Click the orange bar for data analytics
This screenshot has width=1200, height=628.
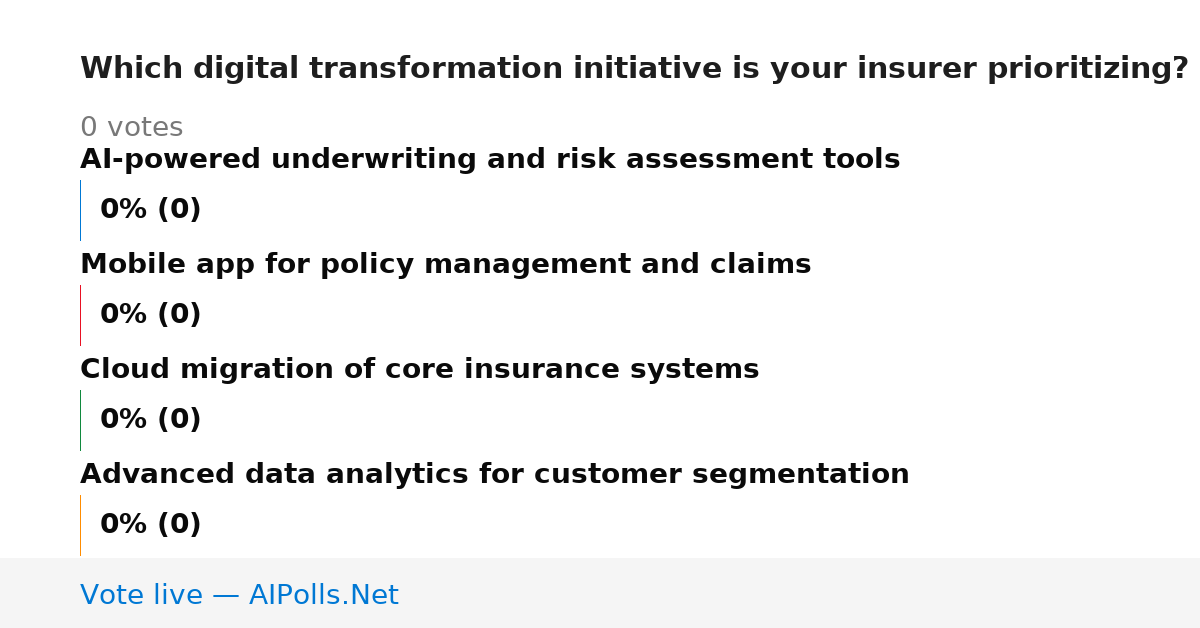[x=81, y=525]
